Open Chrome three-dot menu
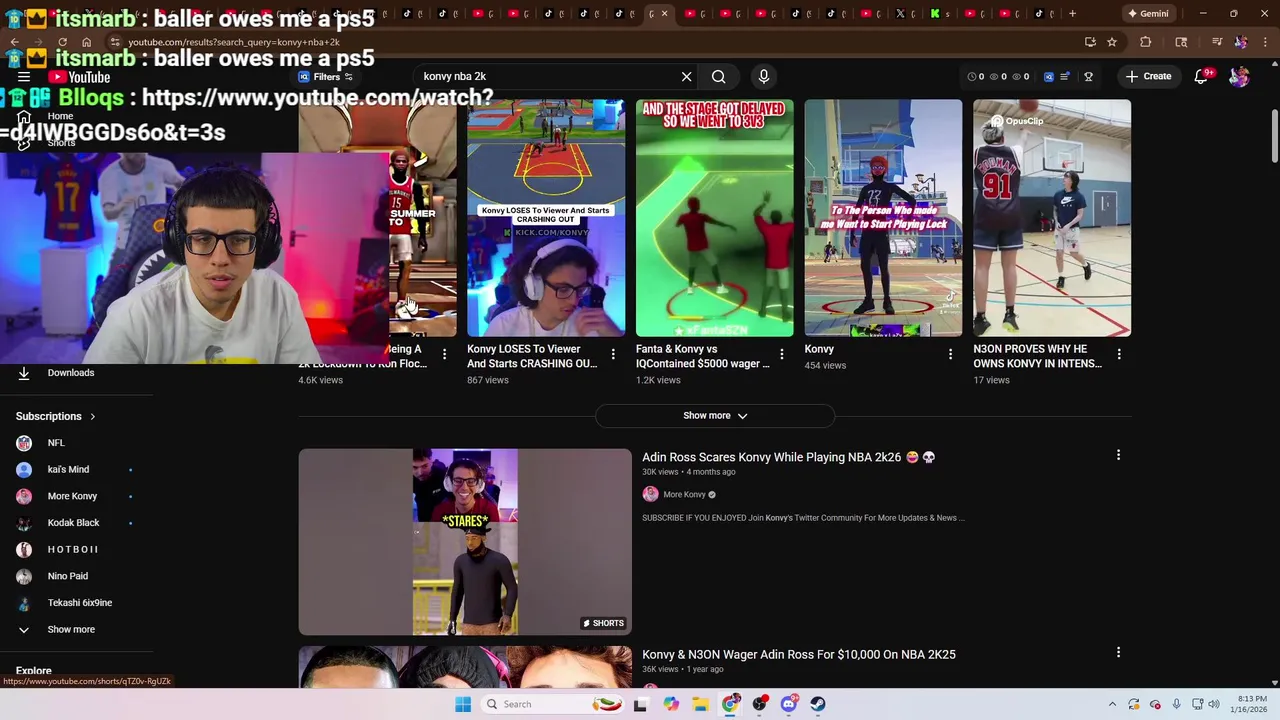 pyautogui.click(x=1265, y=42)
